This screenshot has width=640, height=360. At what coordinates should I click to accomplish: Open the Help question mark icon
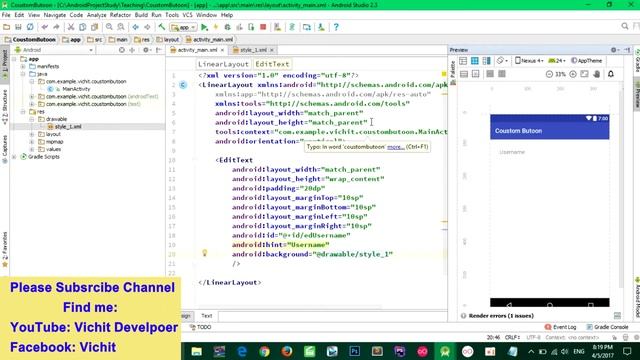pos(336,27)
